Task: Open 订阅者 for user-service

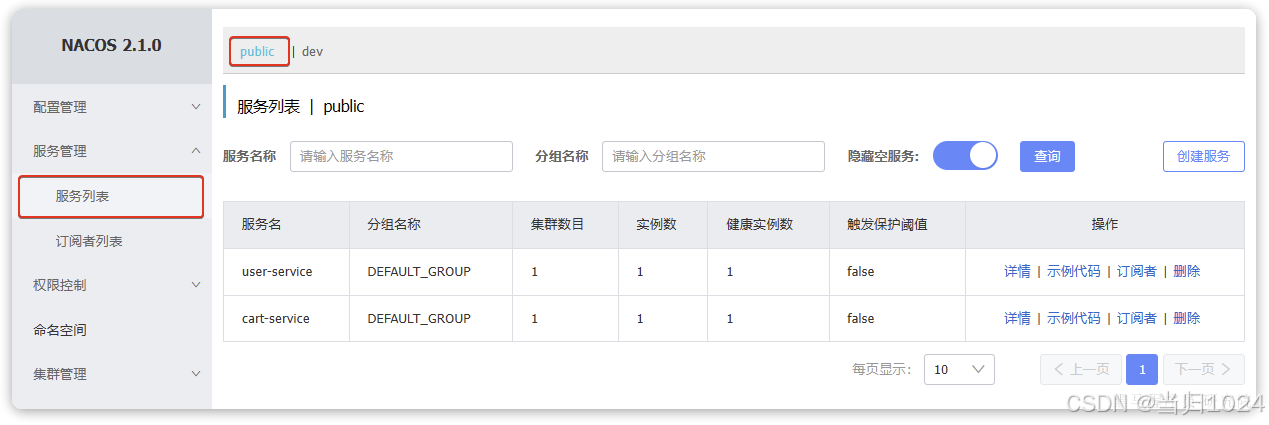Action: pyautogui.click(x=1136, y=271)
